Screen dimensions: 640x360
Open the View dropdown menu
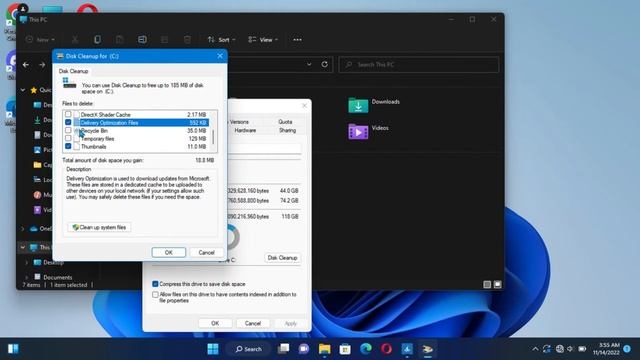pos(263,40)
